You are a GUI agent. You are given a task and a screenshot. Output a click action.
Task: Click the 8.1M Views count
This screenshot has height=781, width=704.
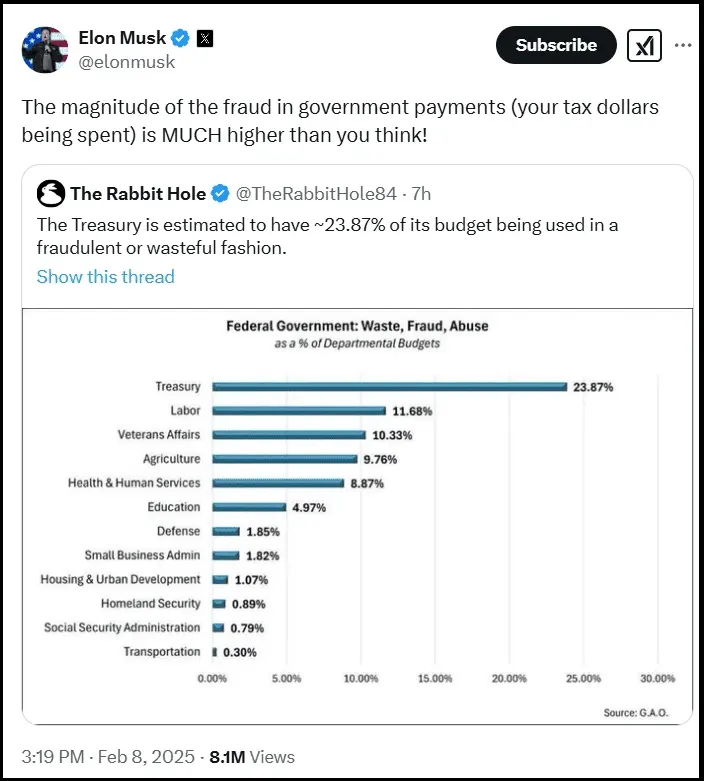pos(253,756)
